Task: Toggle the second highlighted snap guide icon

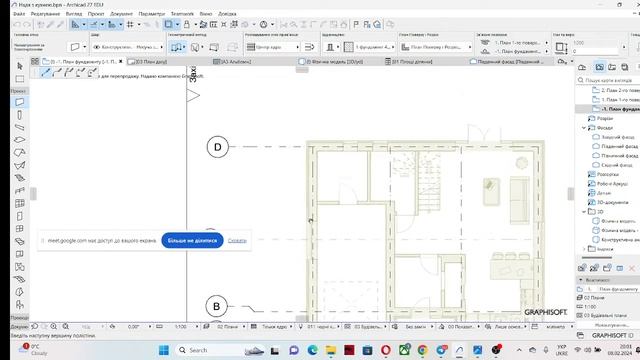Action: (94, 24)
